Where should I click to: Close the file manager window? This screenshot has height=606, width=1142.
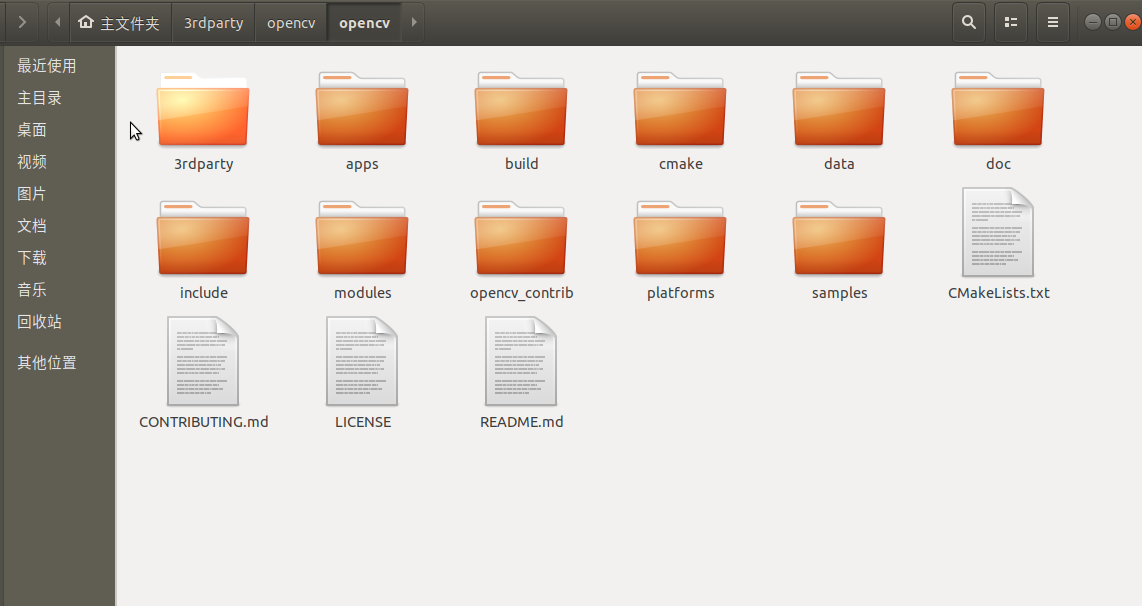(1133, 22)
